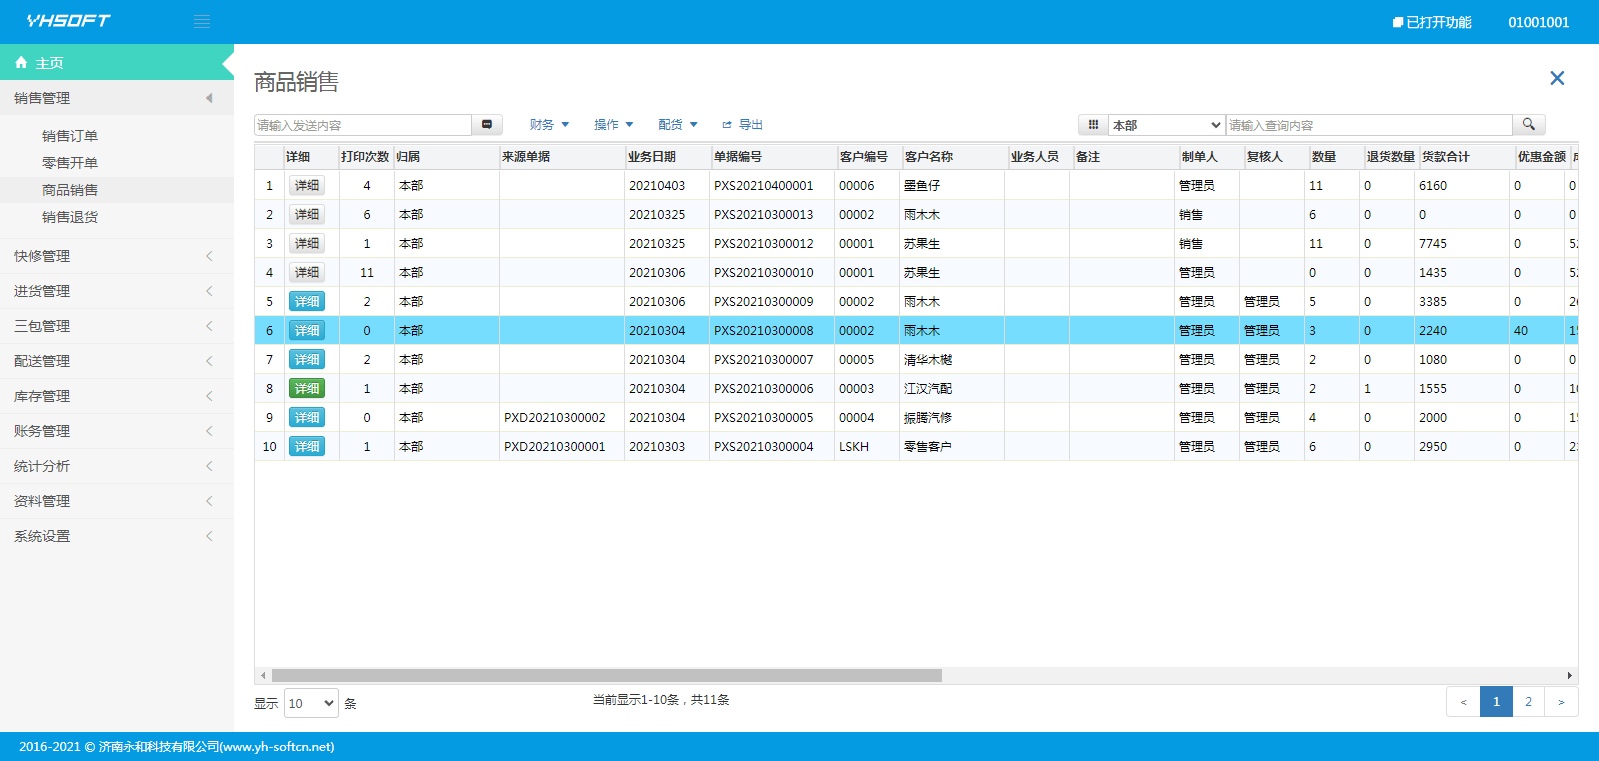Click the YHSOFT logo

tap(68, 21)
